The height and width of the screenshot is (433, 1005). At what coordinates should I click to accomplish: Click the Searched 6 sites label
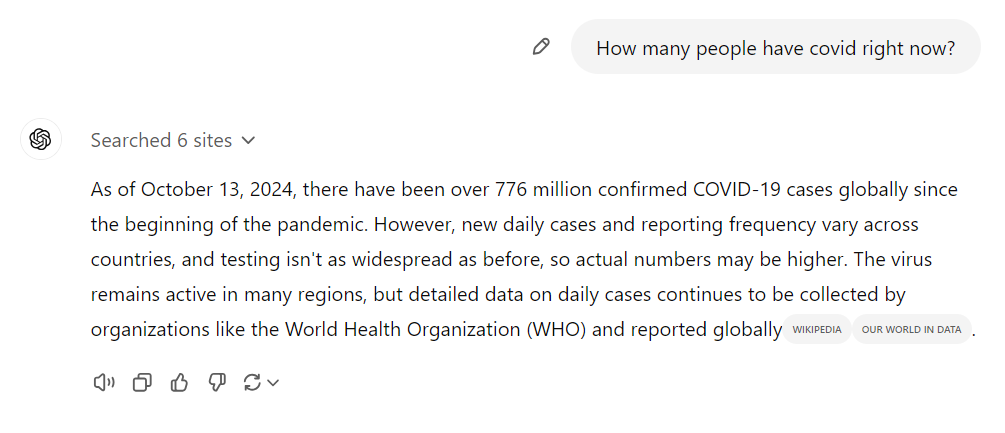(x=161, y=140)
